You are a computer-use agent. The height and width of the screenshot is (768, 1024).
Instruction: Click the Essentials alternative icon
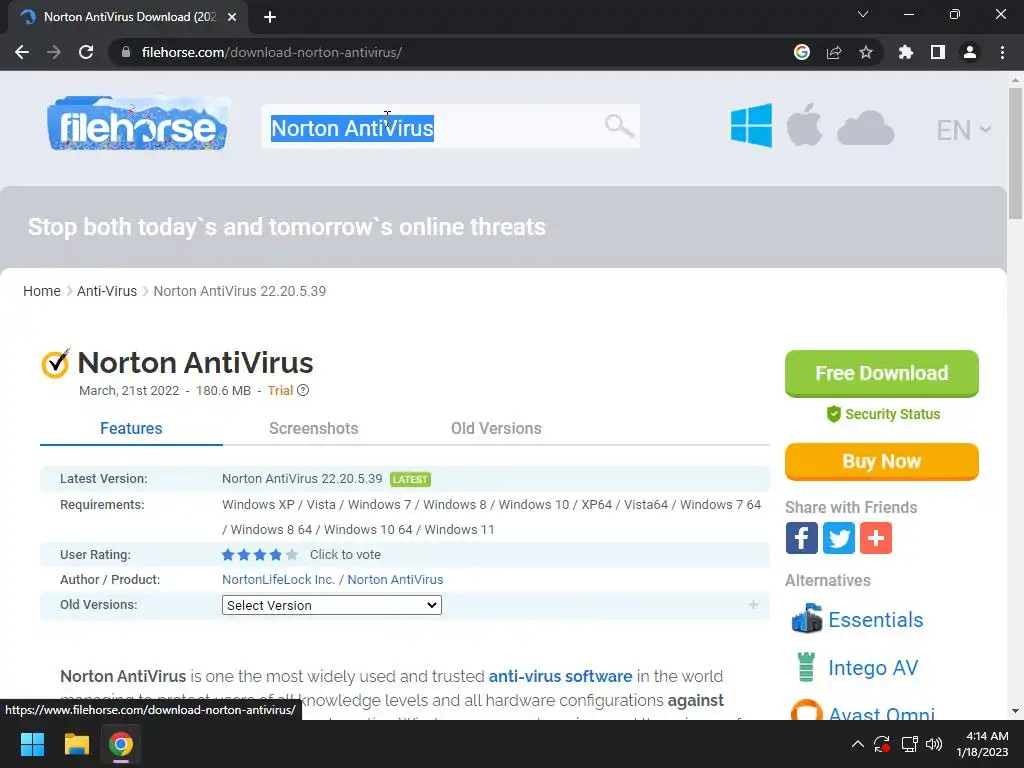807,618
